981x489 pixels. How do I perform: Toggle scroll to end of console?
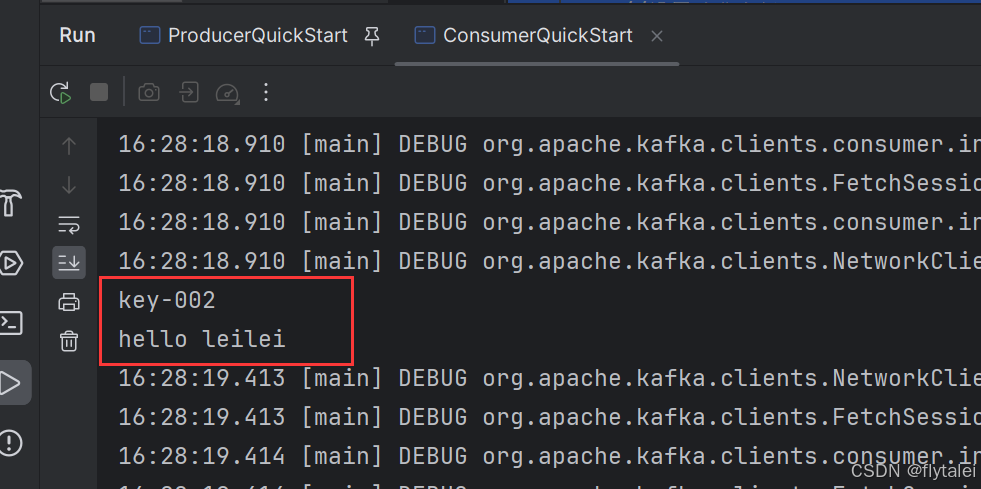pyautogui.click(x=69, y=263)
